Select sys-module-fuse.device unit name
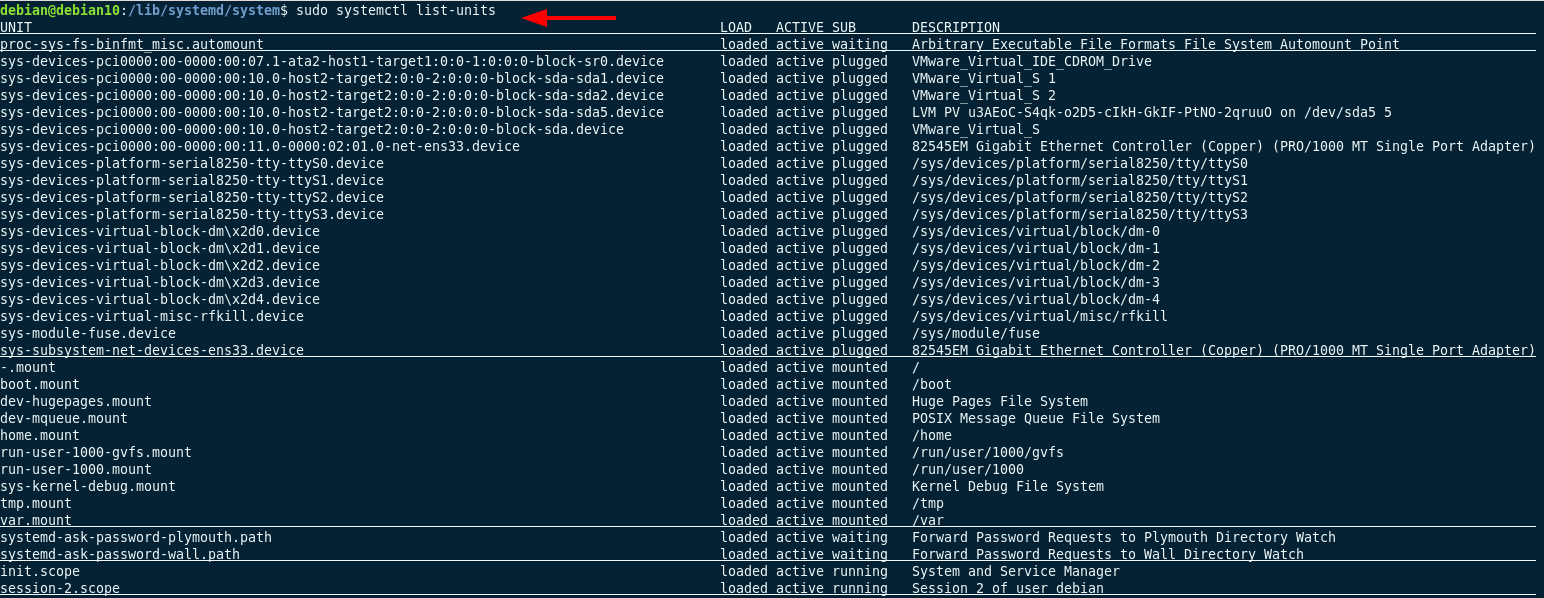The width and height of the screenshot is (1544, 598). tap(88, 333)
